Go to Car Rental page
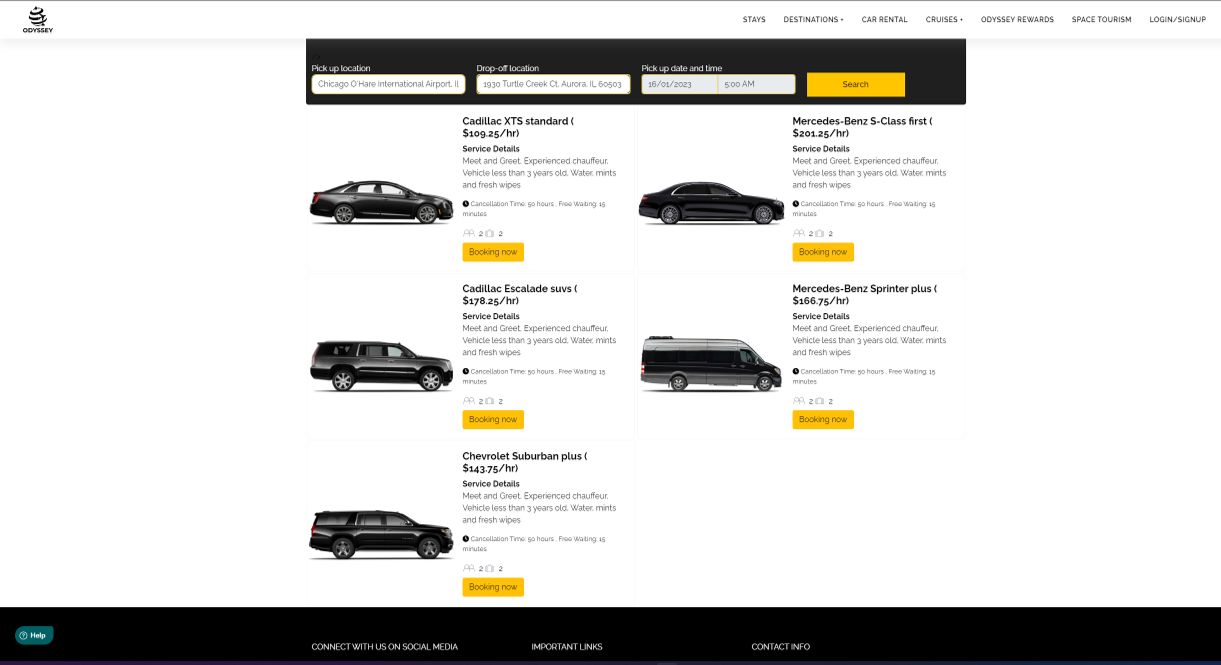Image resolution: width=1221 pixels, height=665 pixels. tap(885, 19)
